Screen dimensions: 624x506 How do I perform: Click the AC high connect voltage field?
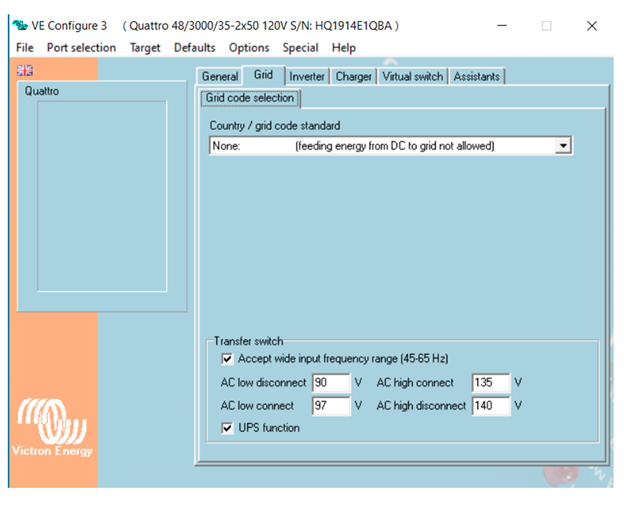click(490, 383)
